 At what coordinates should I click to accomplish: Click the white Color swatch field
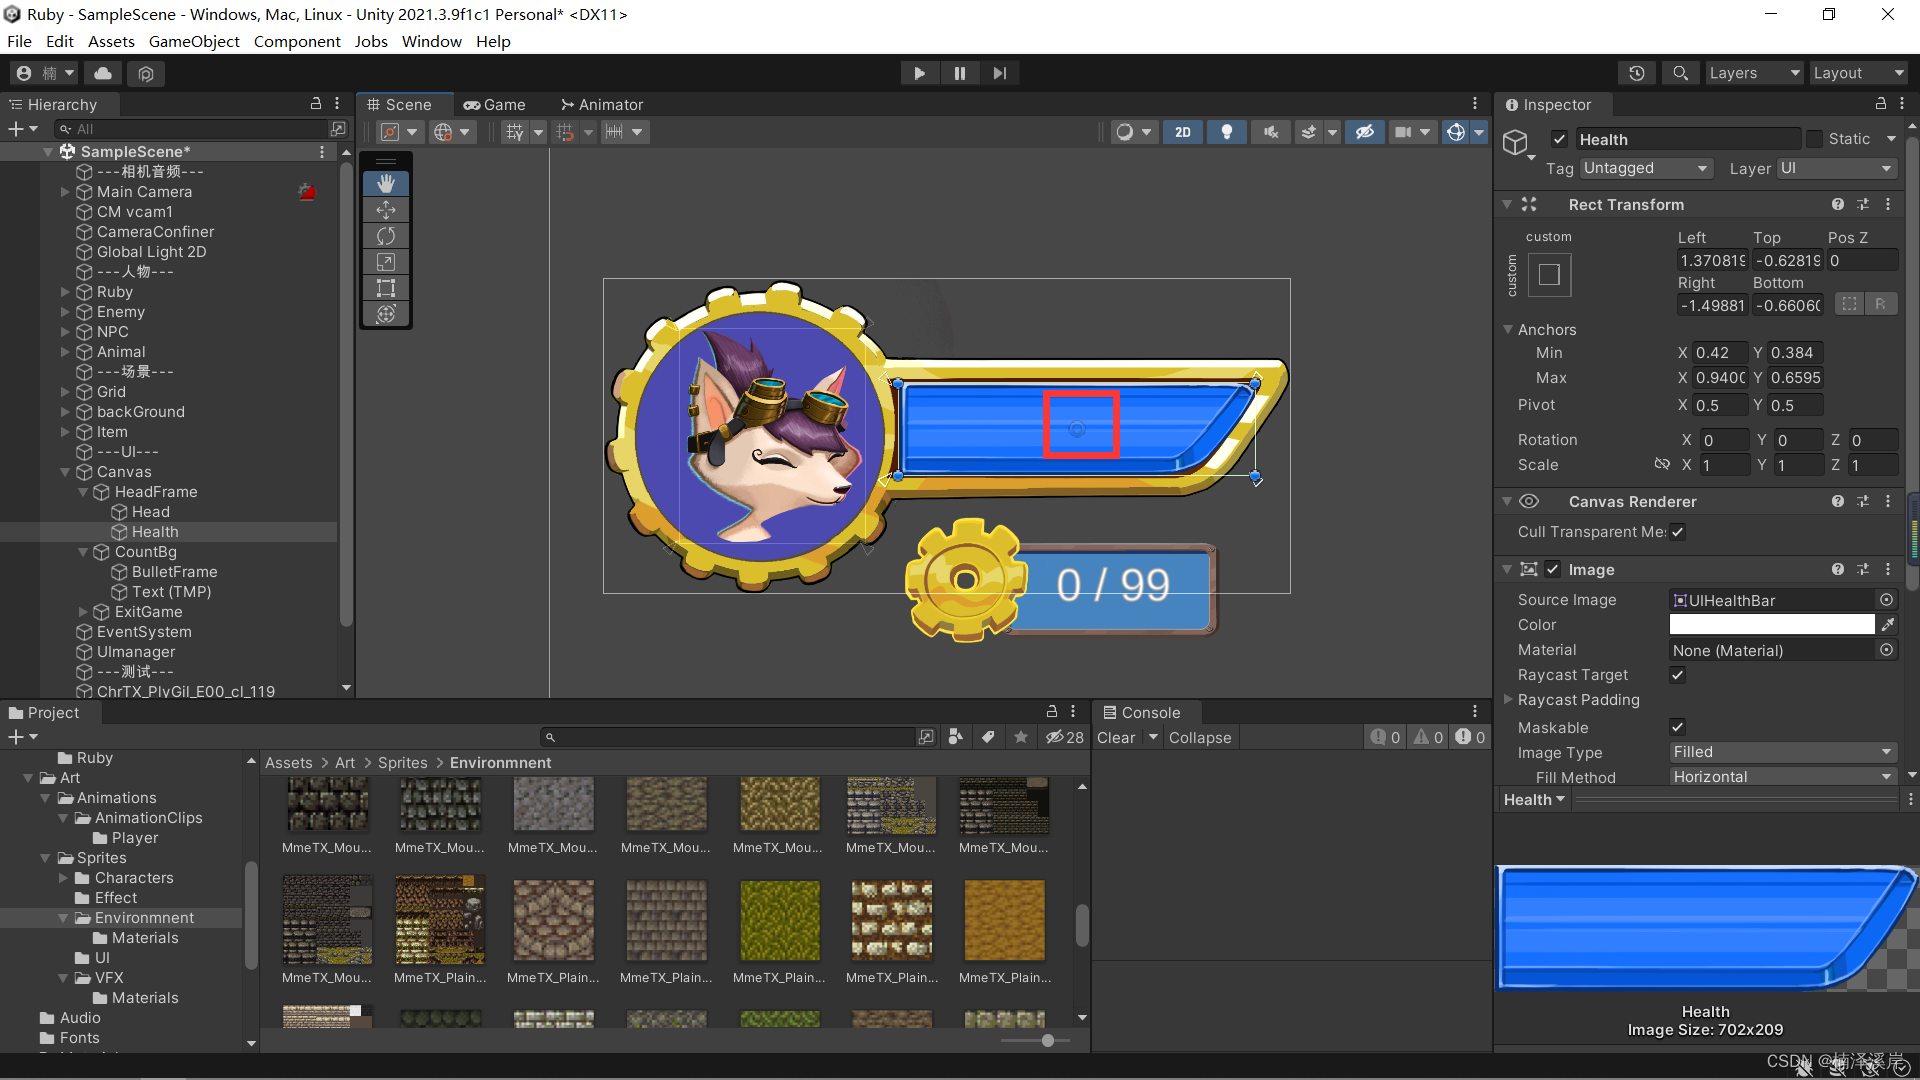pyautogui.click(x=1771, y=625)
